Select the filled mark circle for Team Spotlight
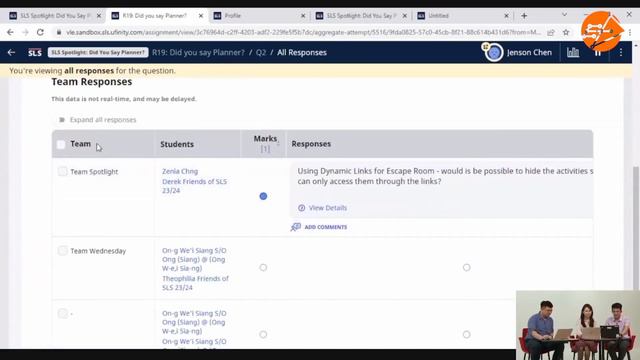This screenshot has width=640, height=360. (x=263, y=196)
